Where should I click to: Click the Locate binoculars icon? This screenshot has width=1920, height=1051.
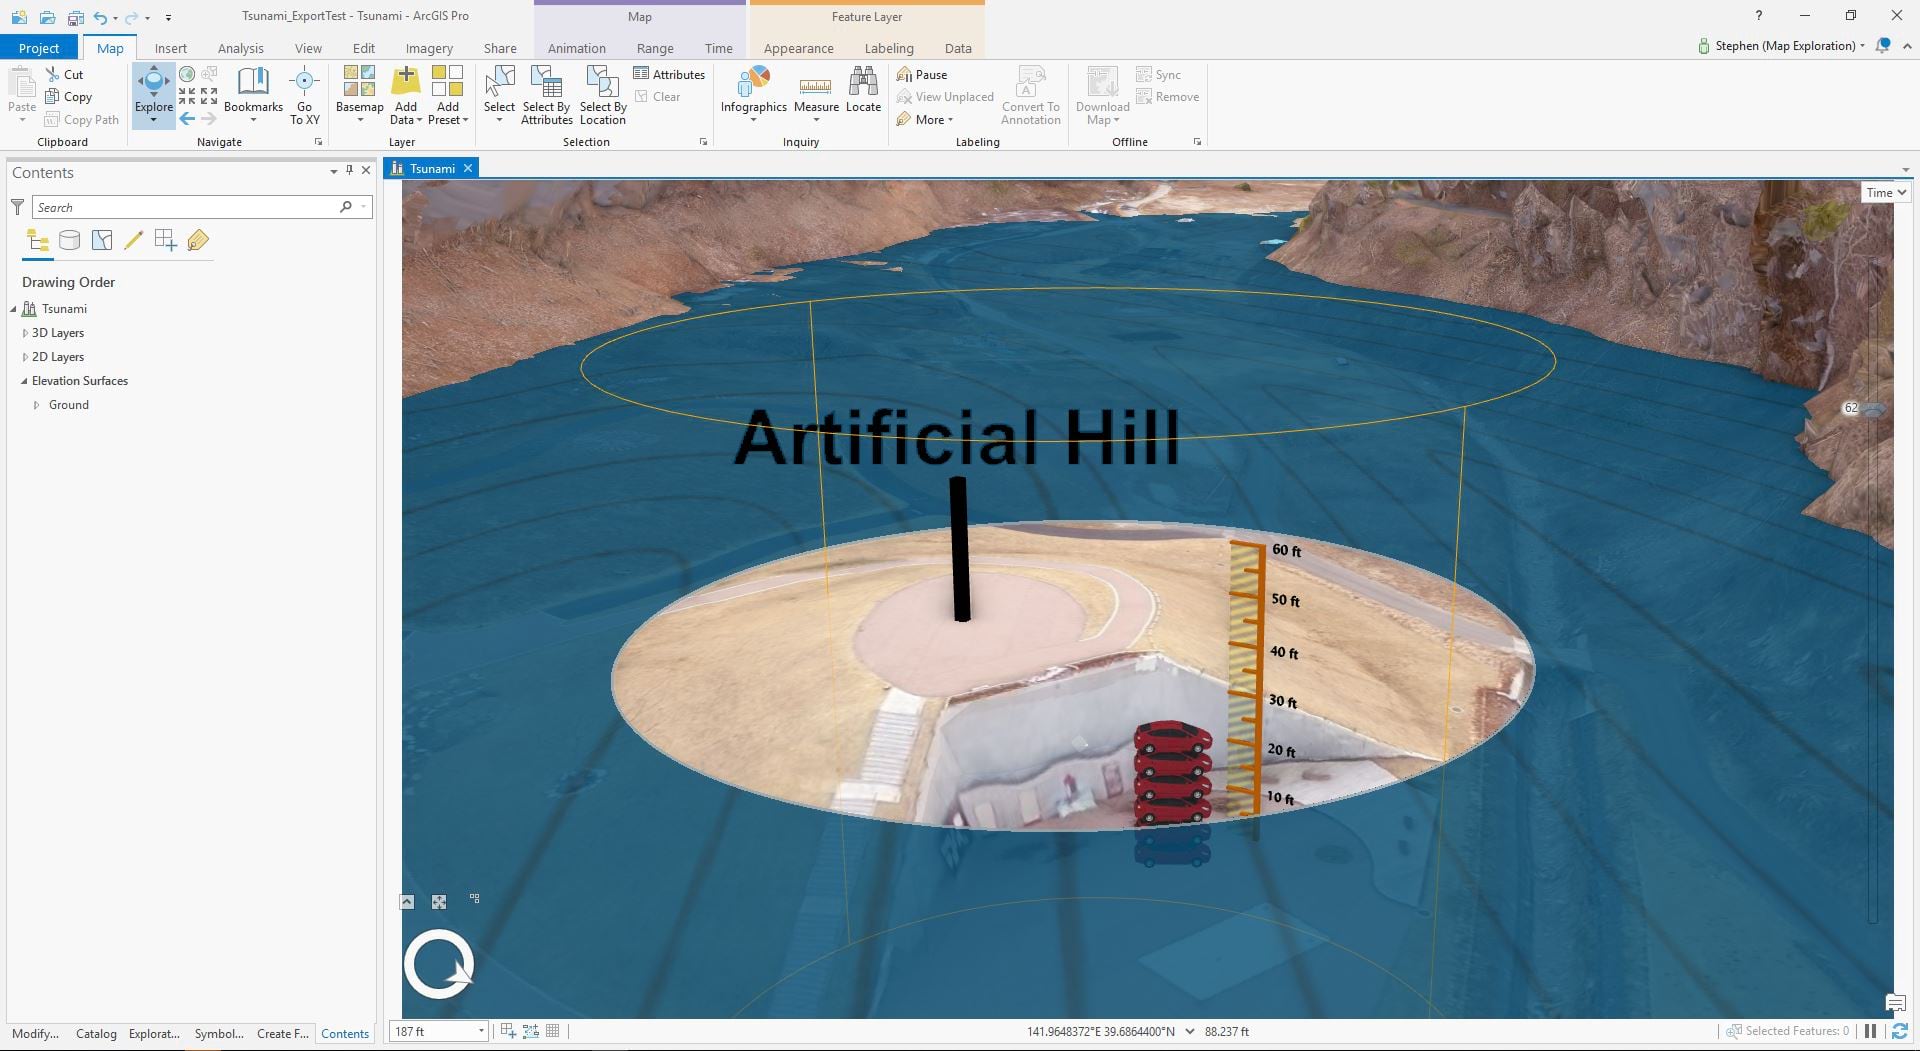click(x=863, y=90)
